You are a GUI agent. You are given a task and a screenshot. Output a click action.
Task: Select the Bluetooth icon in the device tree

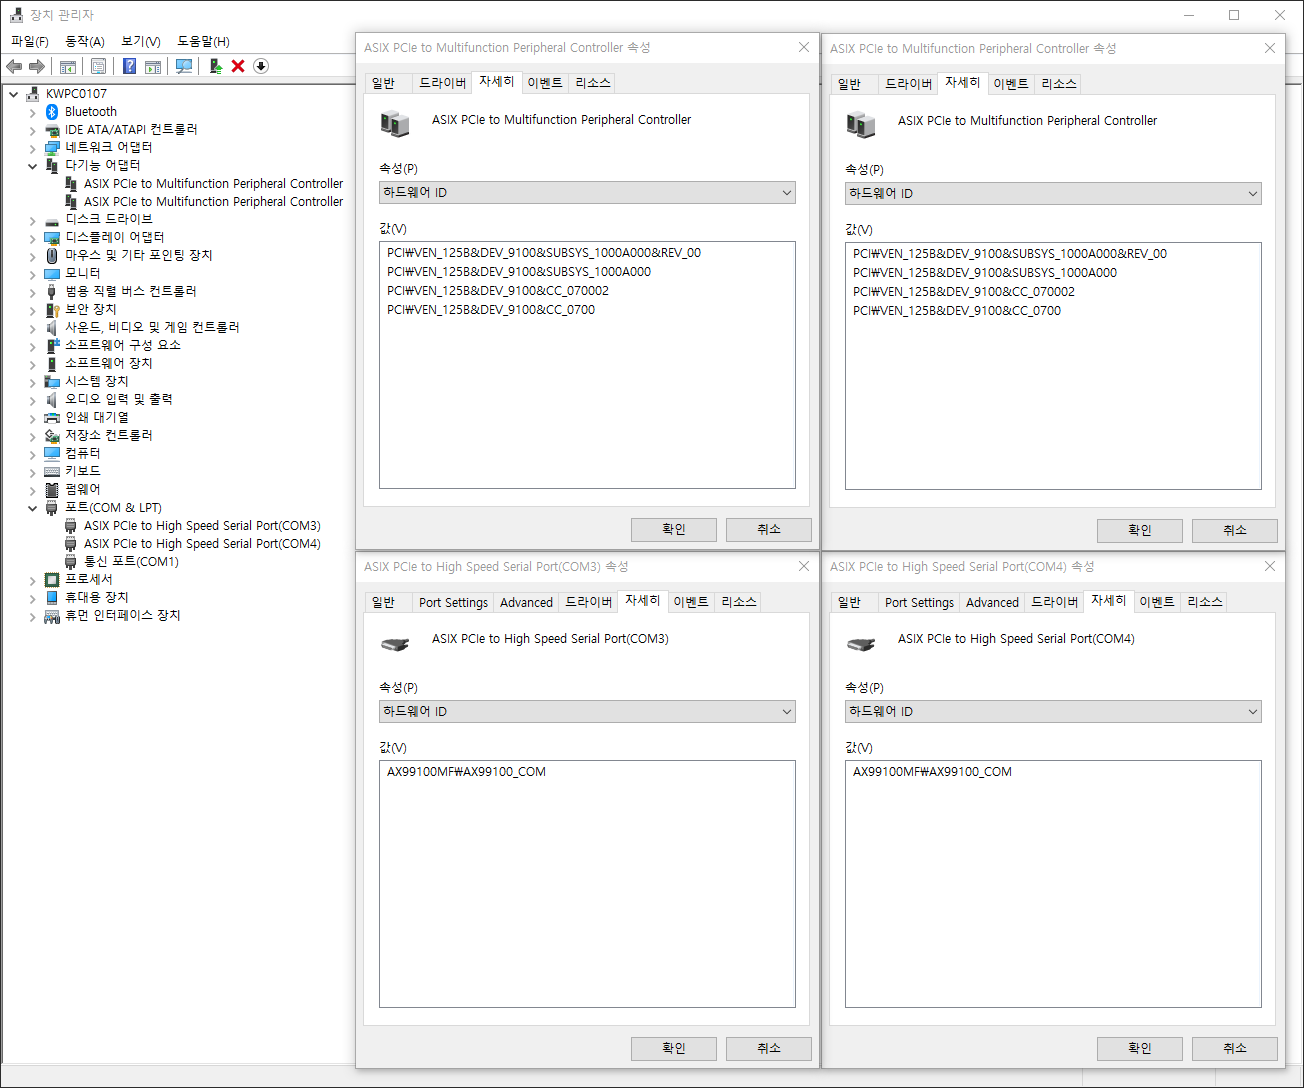tap(52, 112)
